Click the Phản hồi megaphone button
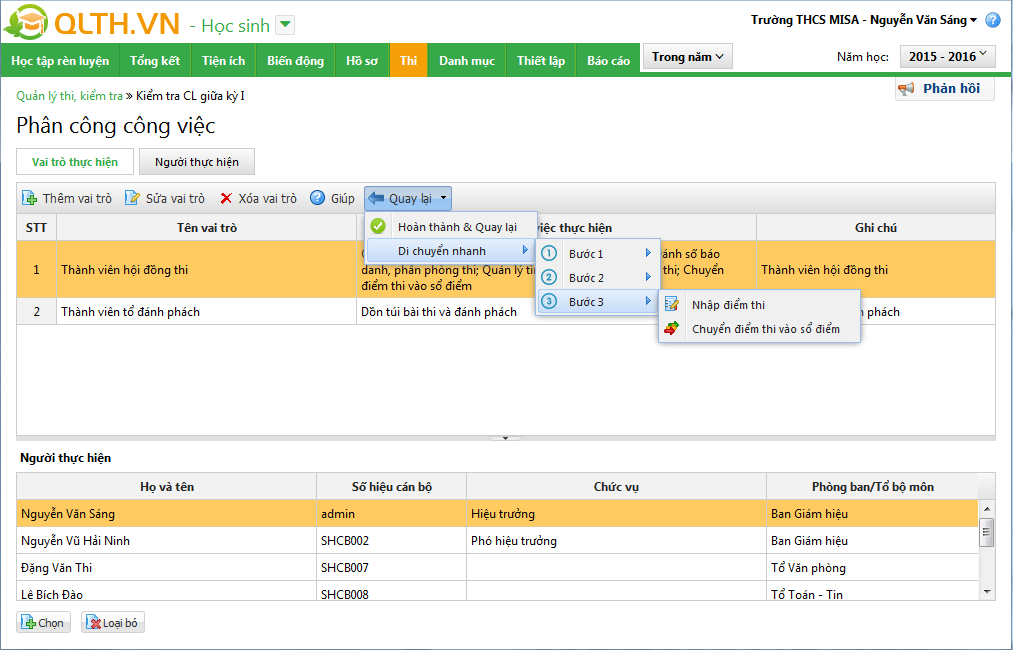 [944, 89]
